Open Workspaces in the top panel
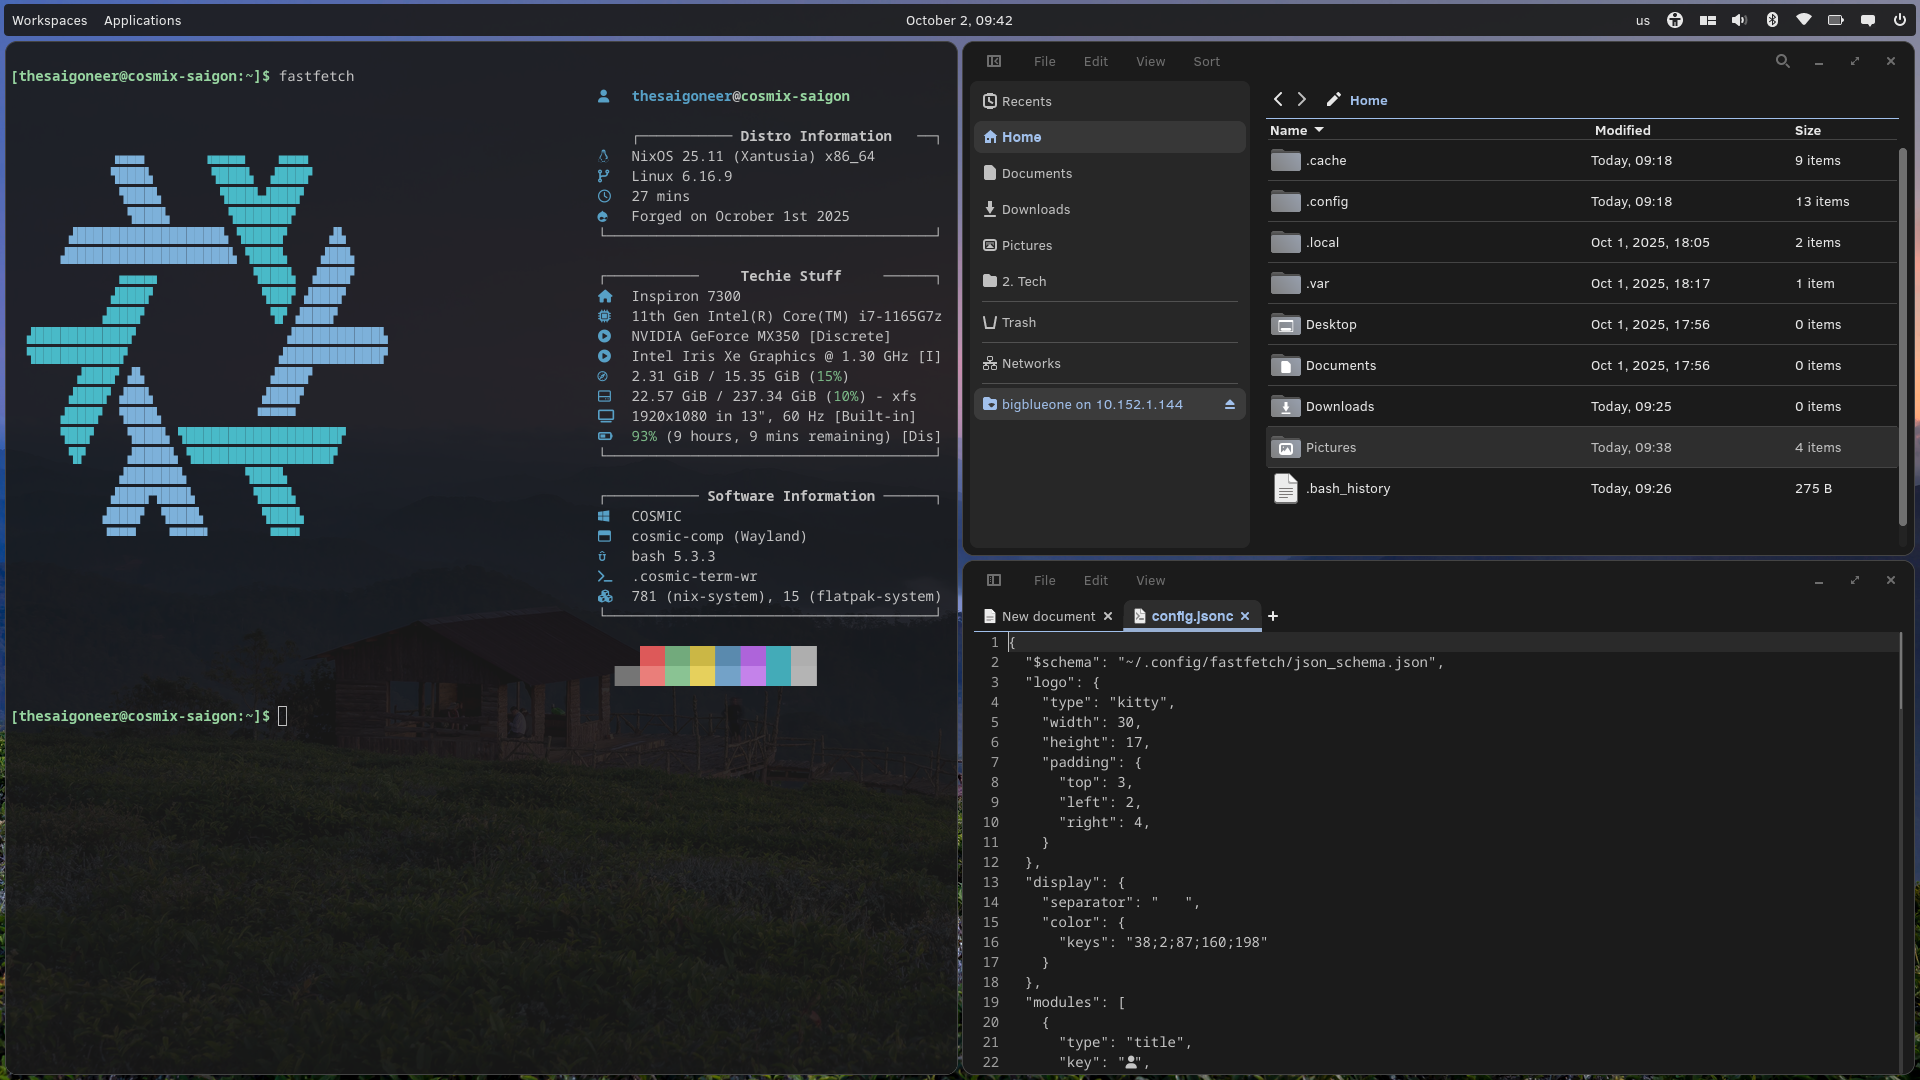Viewport: 1920px width, 1080px height. pos(49,20)
